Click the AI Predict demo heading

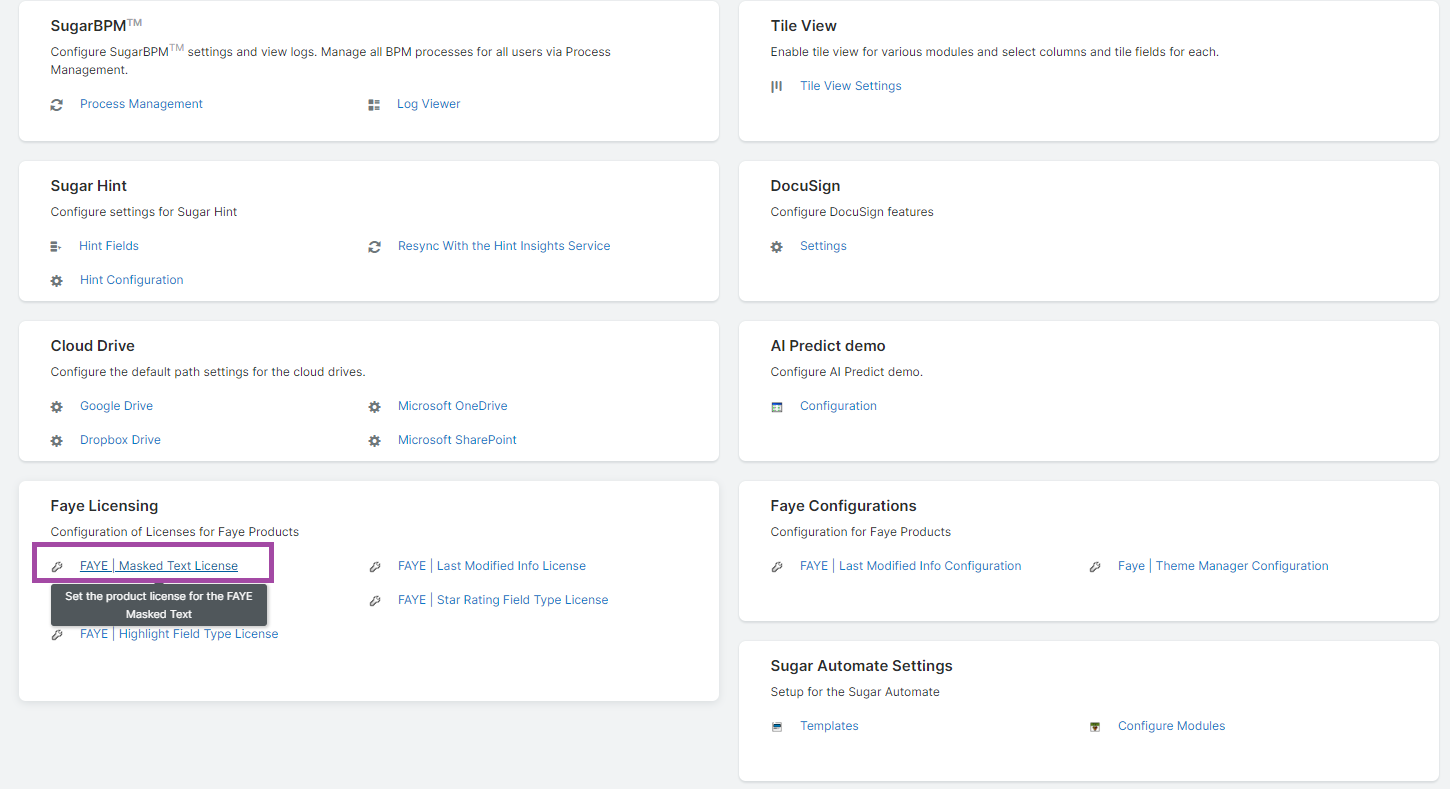(x=828, y=346)
